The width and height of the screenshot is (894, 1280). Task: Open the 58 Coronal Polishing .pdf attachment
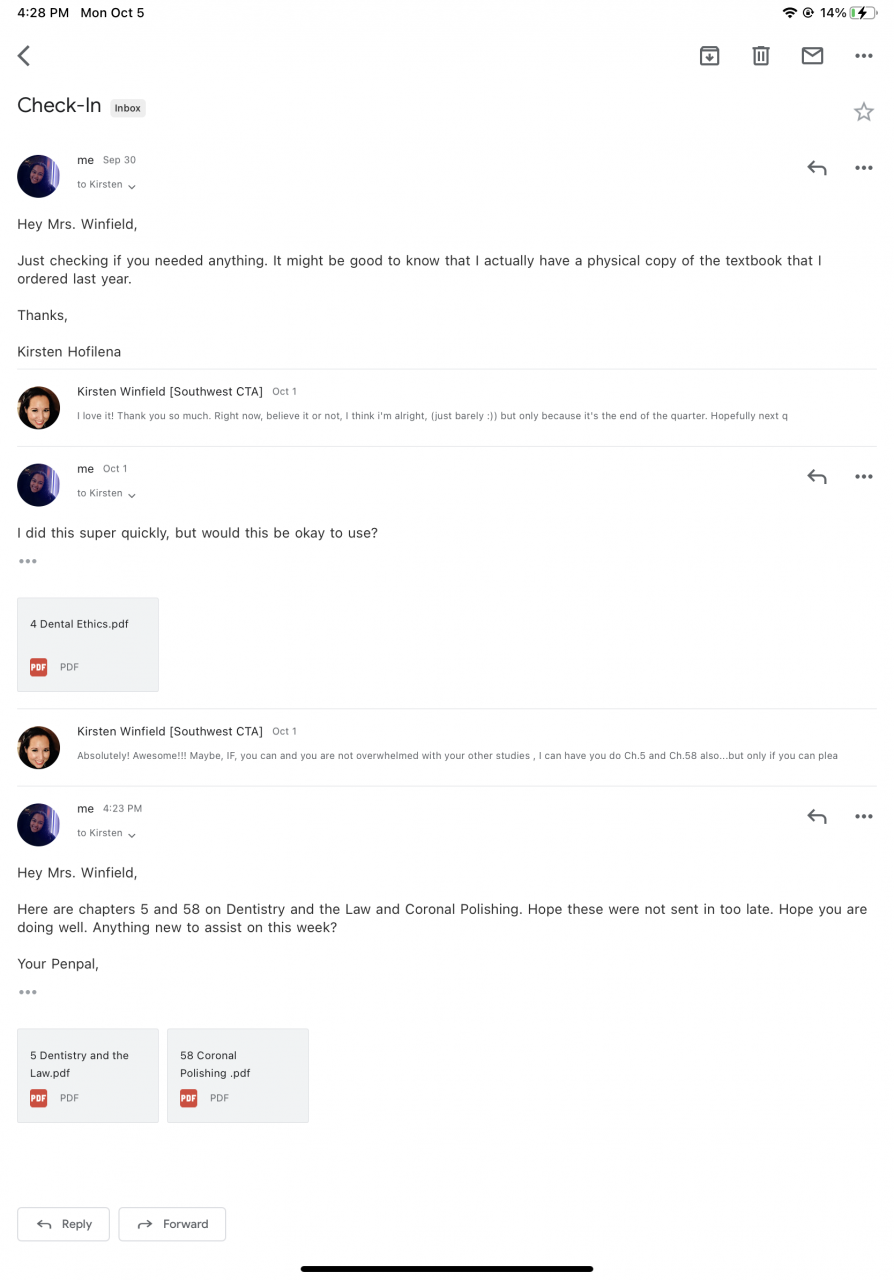coord(238,1075)
